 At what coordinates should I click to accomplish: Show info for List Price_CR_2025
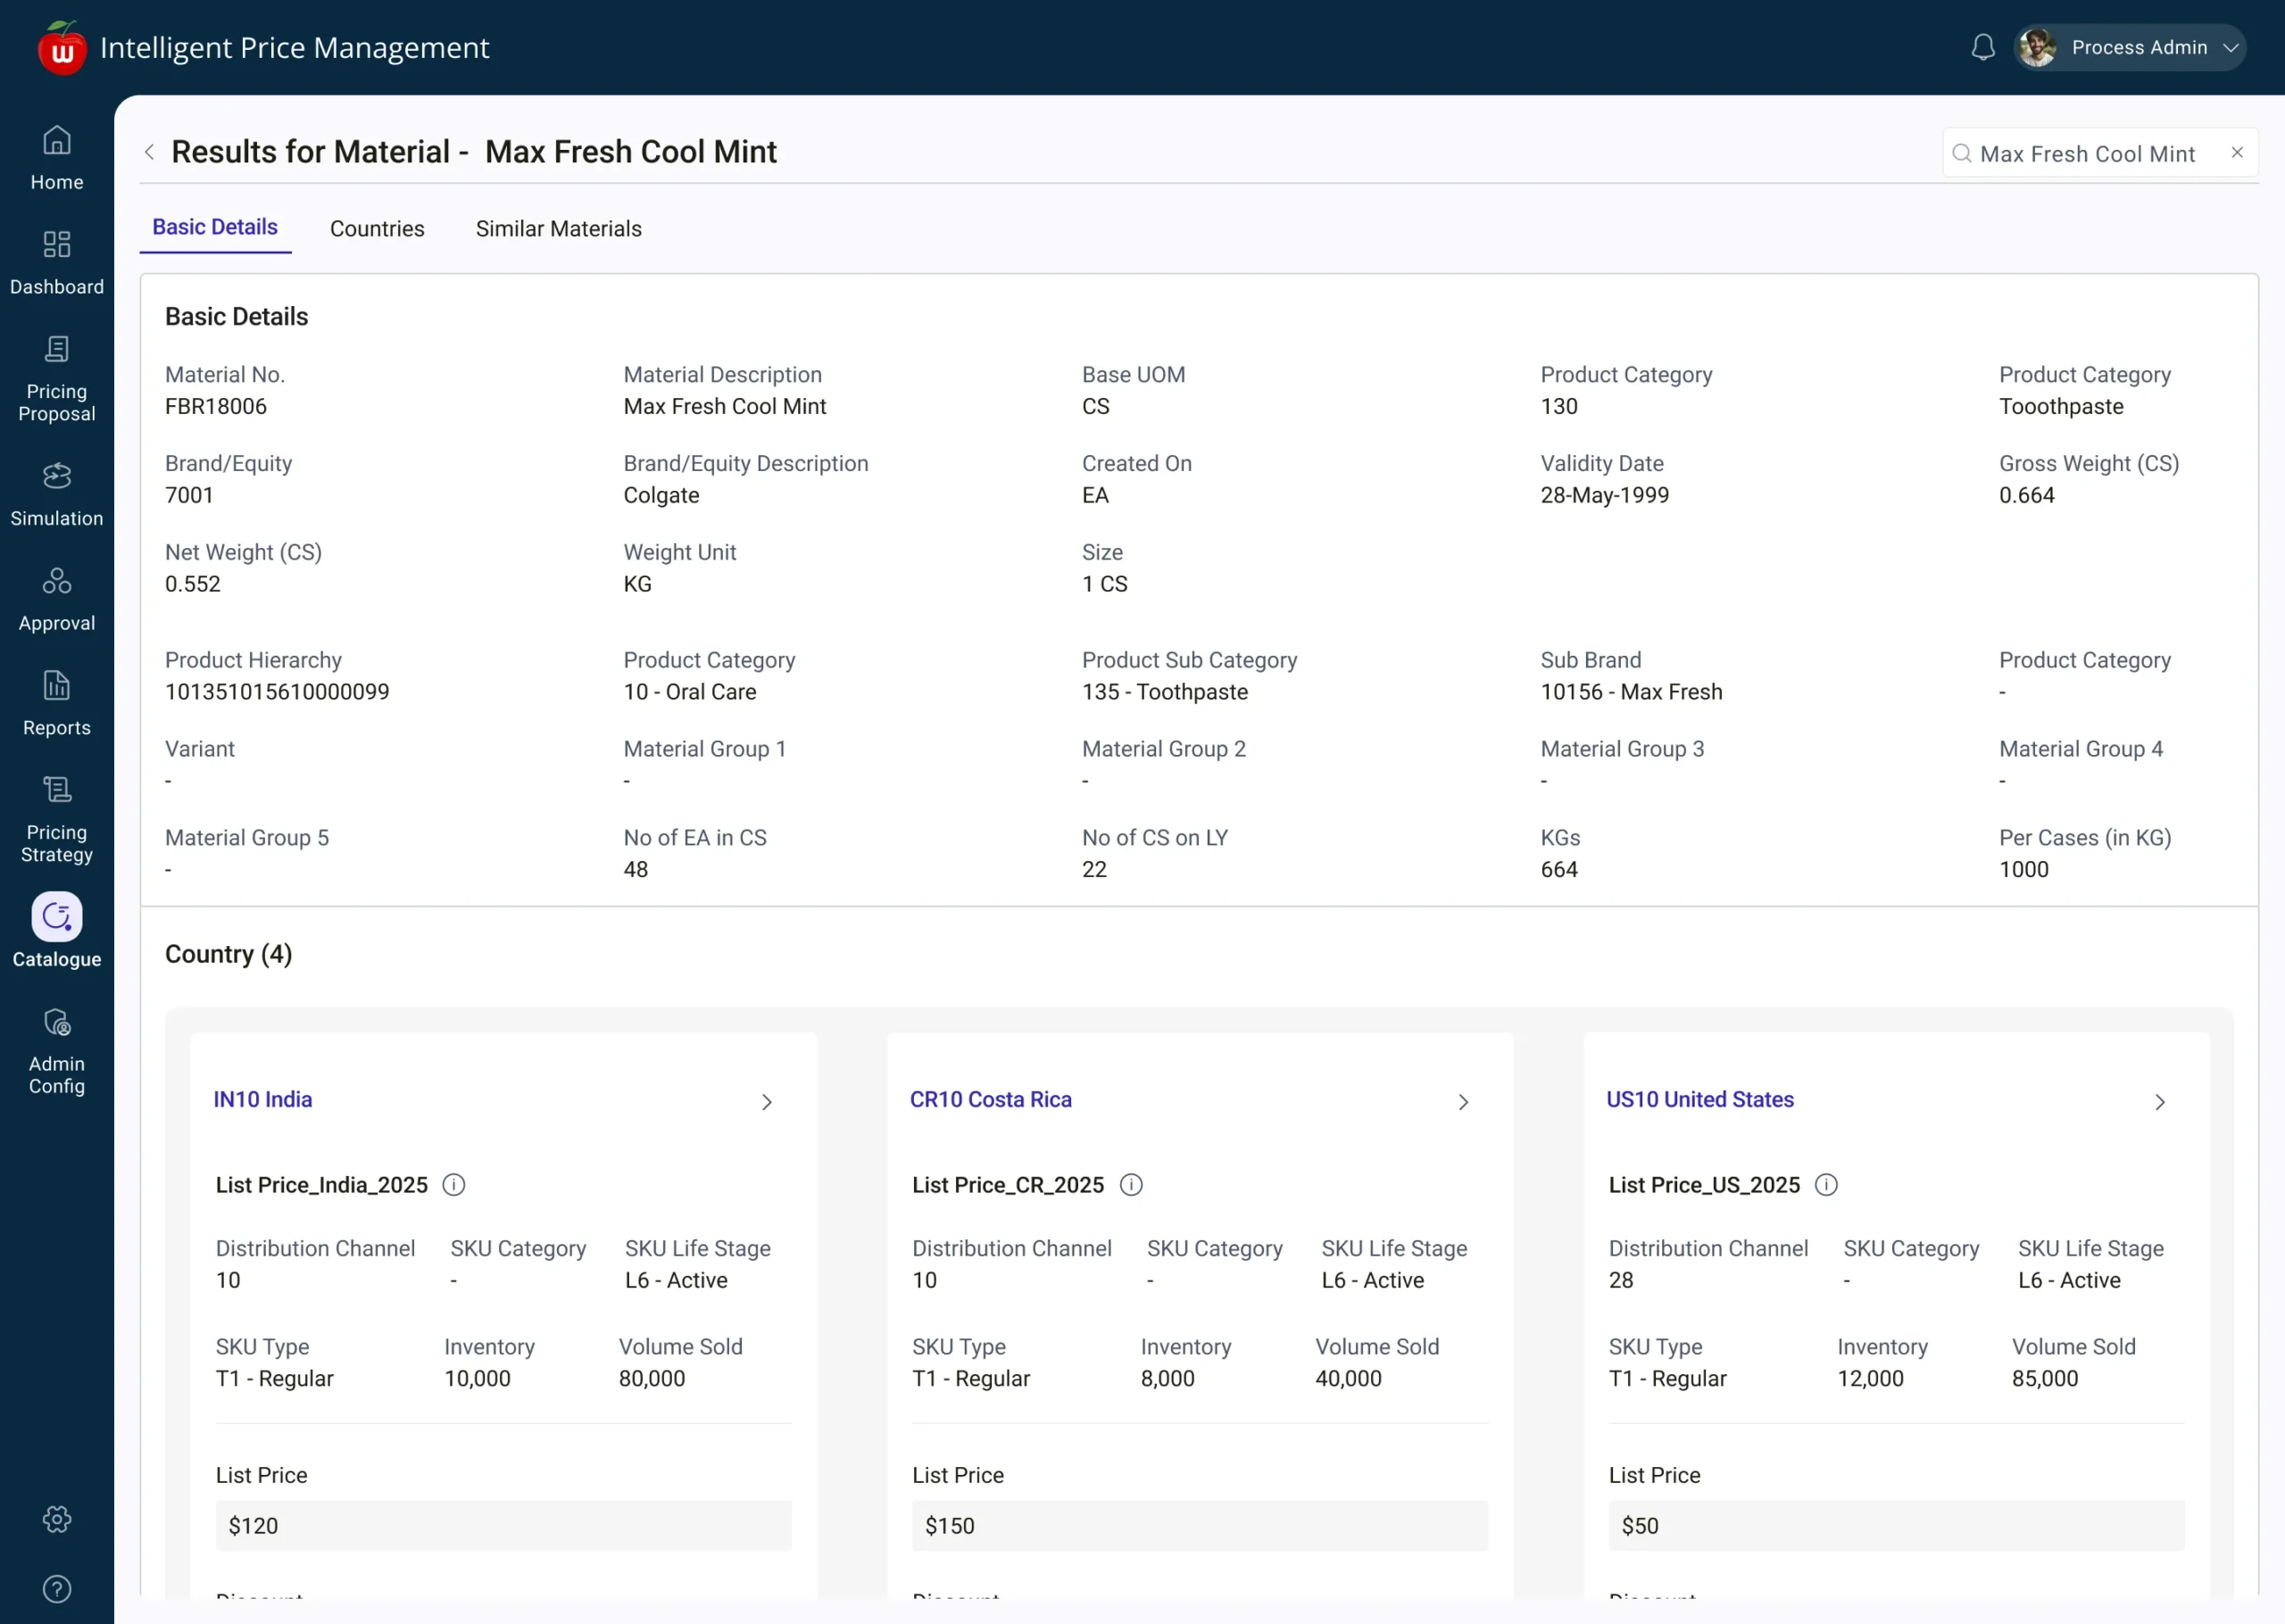click(x=1131, y=1185)
